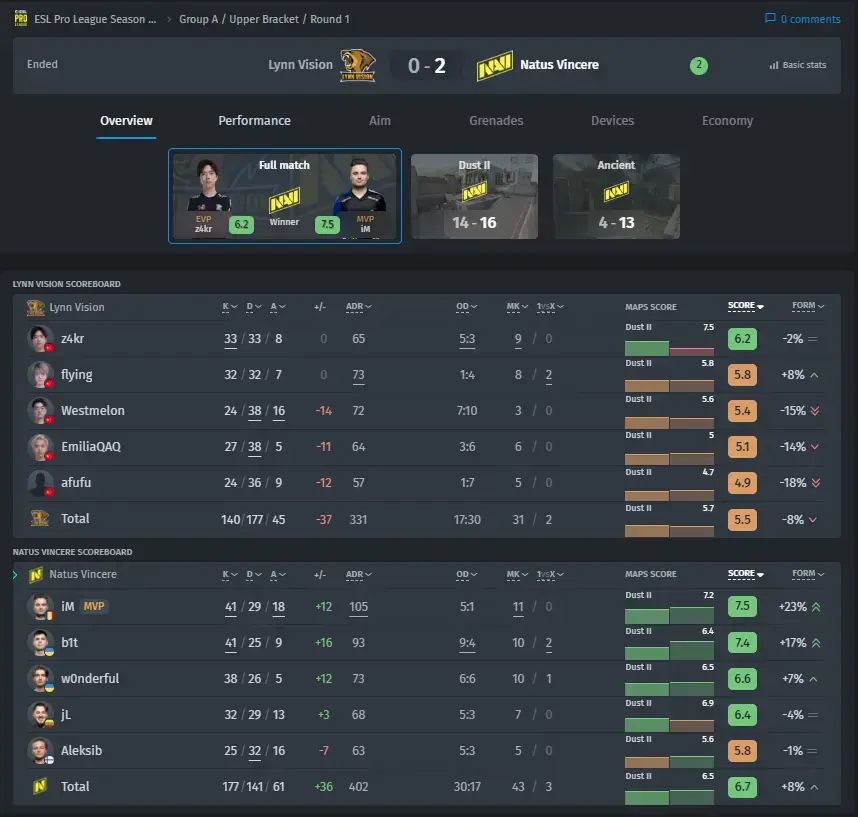This screenshot has width=858, height=817.
Task: Click Natus Vincere Total score 6.7
Action: pyautogui.click(x=742, y=787)
